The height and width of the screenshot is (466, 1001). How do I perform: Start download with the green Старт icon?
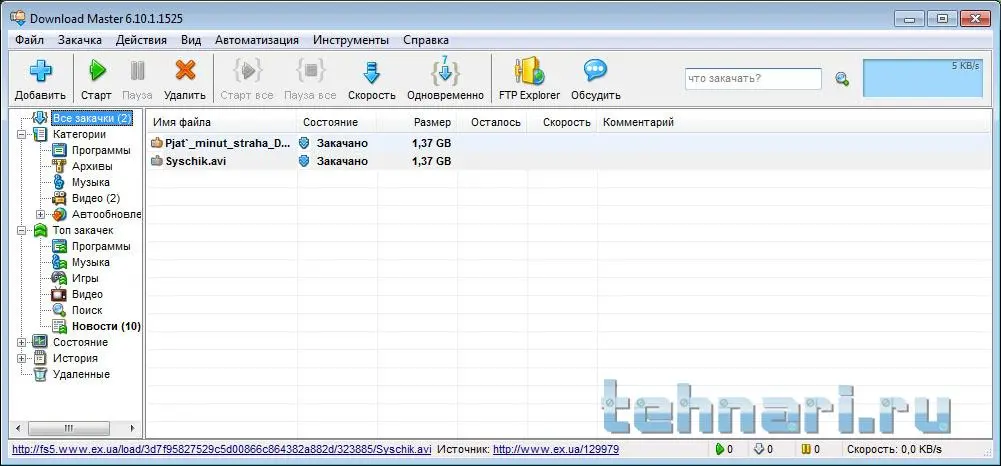96,70
